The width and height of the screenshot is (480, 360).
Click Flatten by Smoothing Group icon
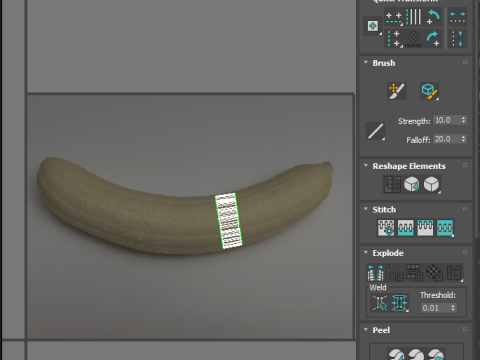(x=414, y=273)
